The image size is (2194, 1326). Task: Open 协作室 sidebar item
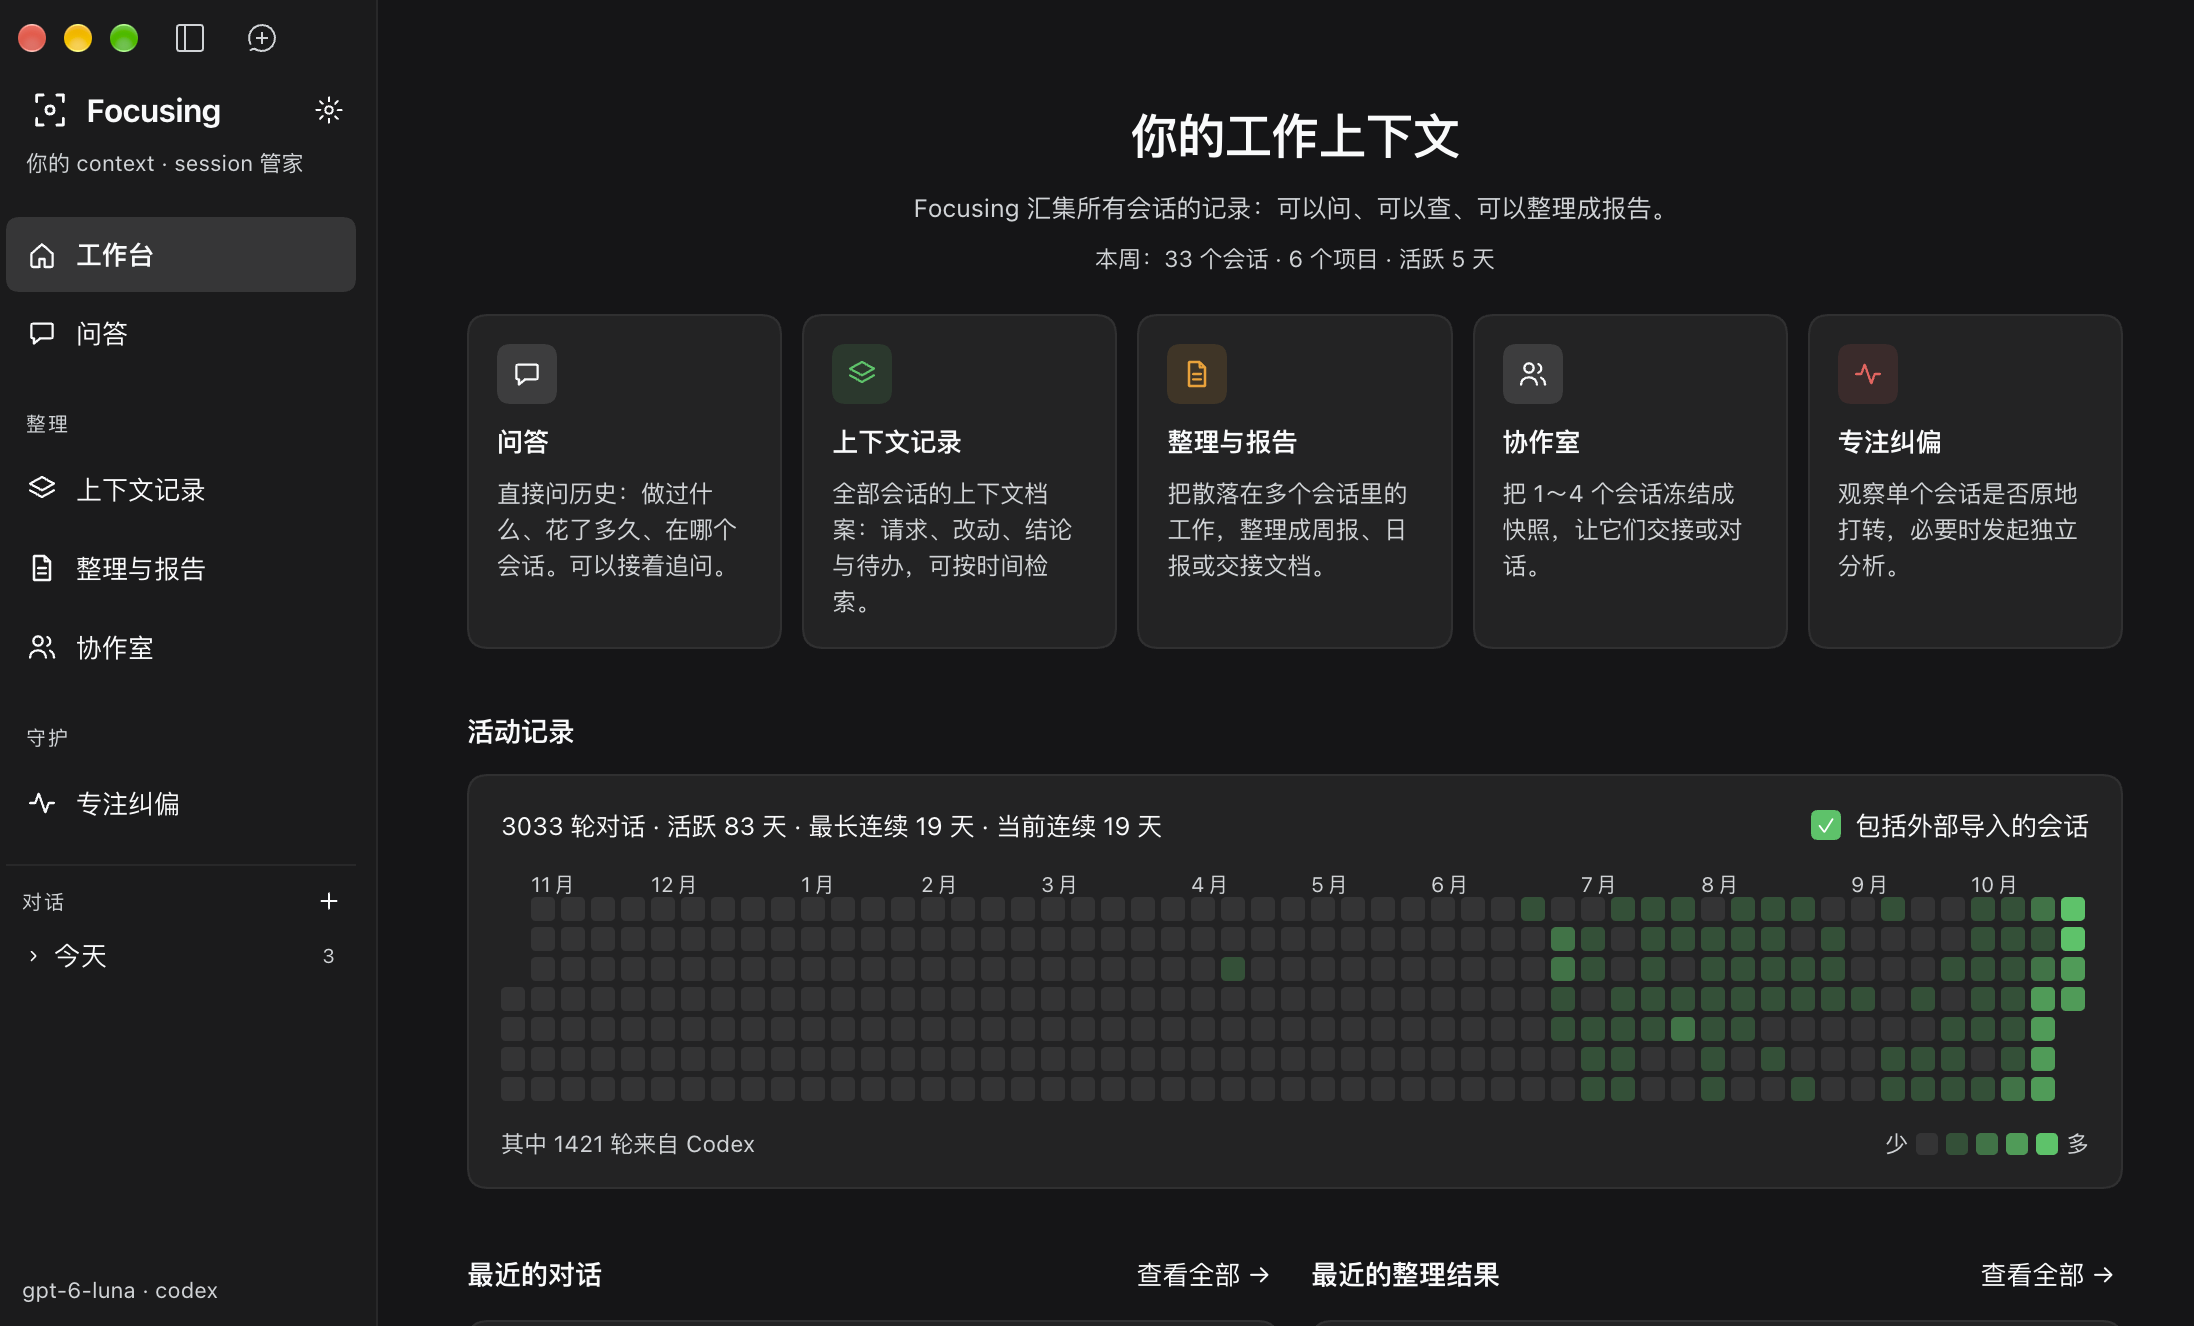click(181, 648)
